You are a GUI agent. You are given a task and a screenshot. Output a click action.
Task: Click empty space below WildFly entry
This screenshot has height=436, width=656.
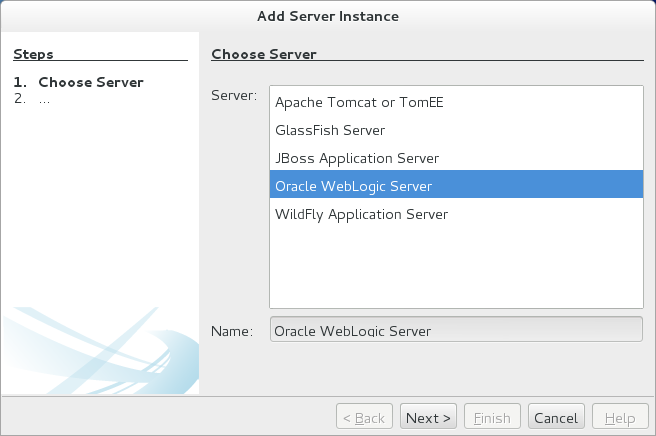(x=455, y=265)
